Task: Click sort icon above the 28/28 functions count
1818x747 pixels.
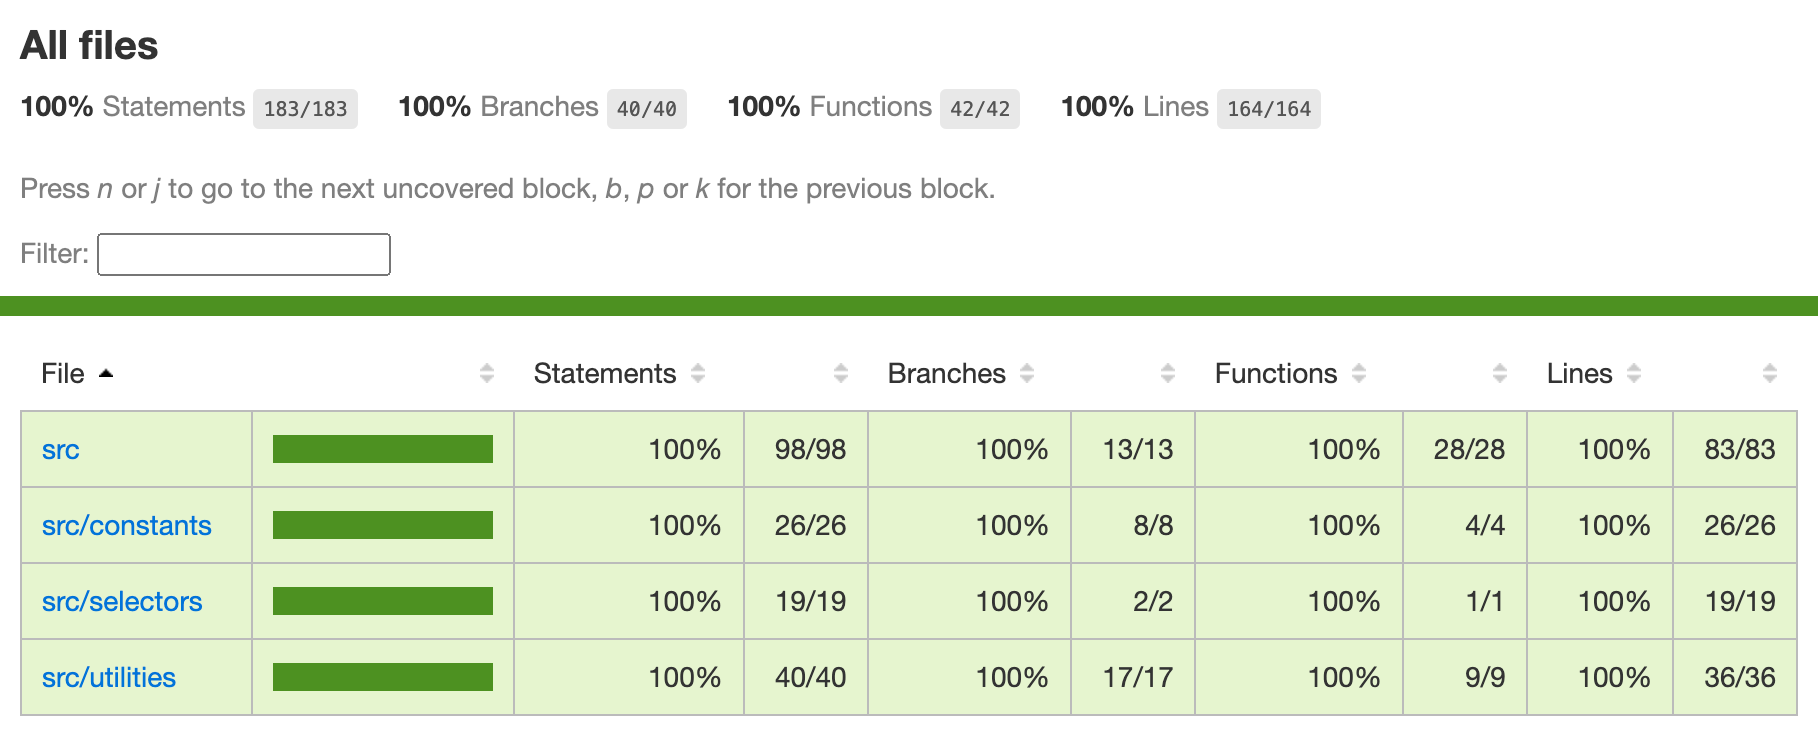Action: click(1500, 374)
